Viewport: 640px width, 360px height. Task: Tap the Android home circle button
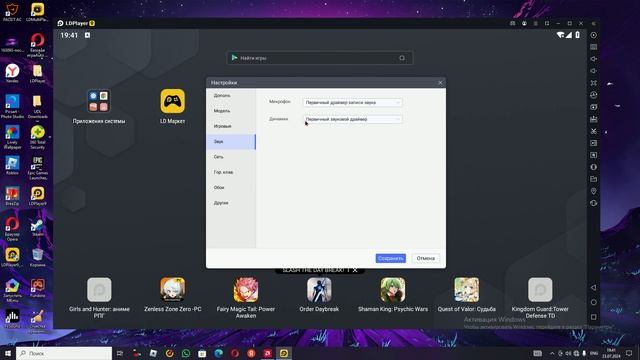tap(593, 302)
